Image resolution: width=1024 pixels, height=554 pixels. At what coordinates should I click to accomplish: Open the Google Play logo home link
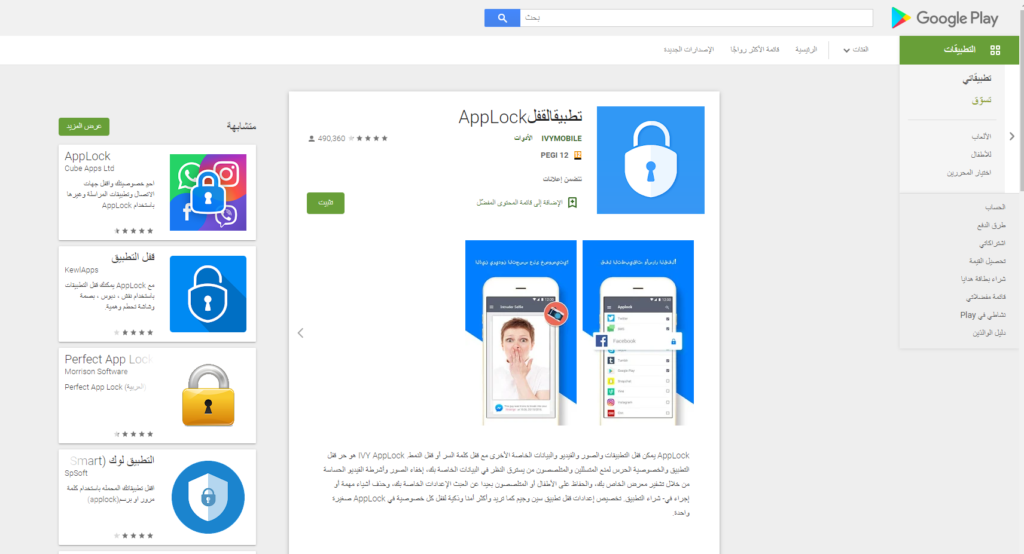click(x=944, y=18)
